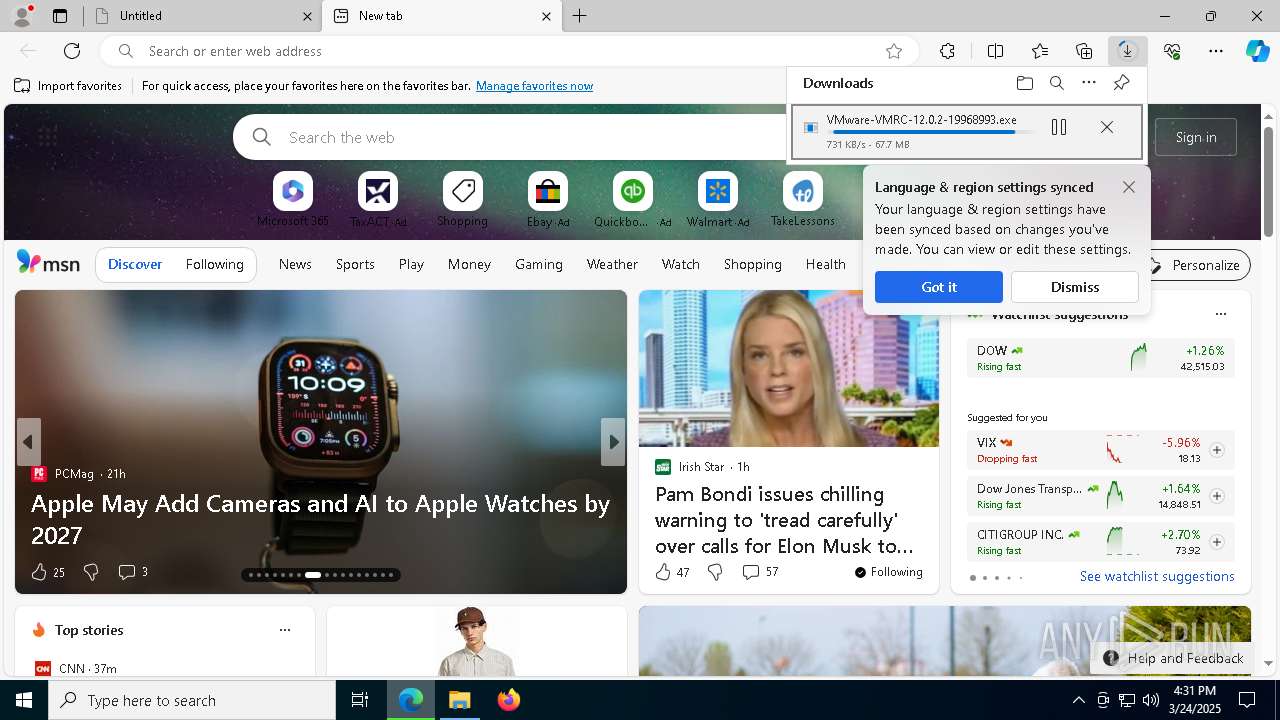The image size is (1280, 720).
Task: Open the Split screen icon
Action: point(995,51)
